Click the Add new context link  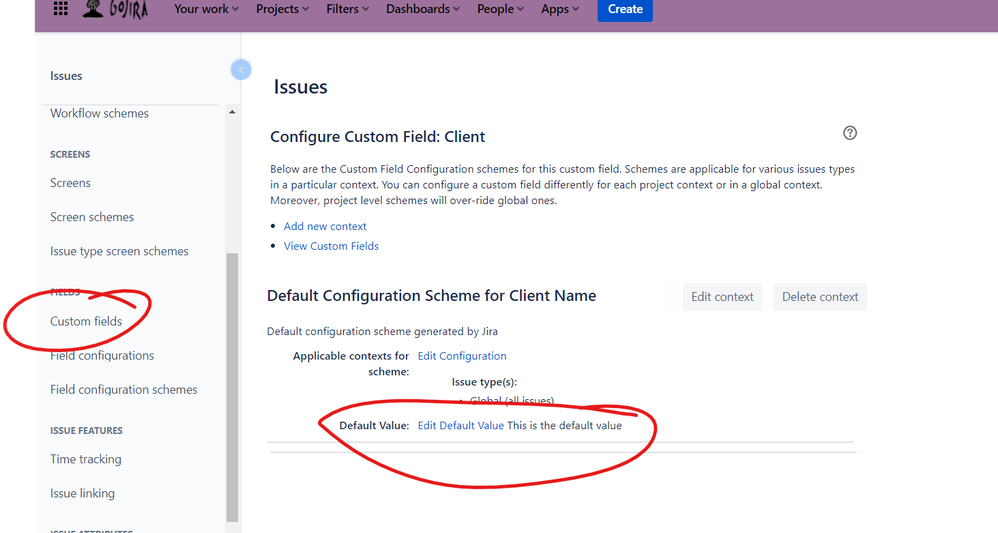(325, 226)
